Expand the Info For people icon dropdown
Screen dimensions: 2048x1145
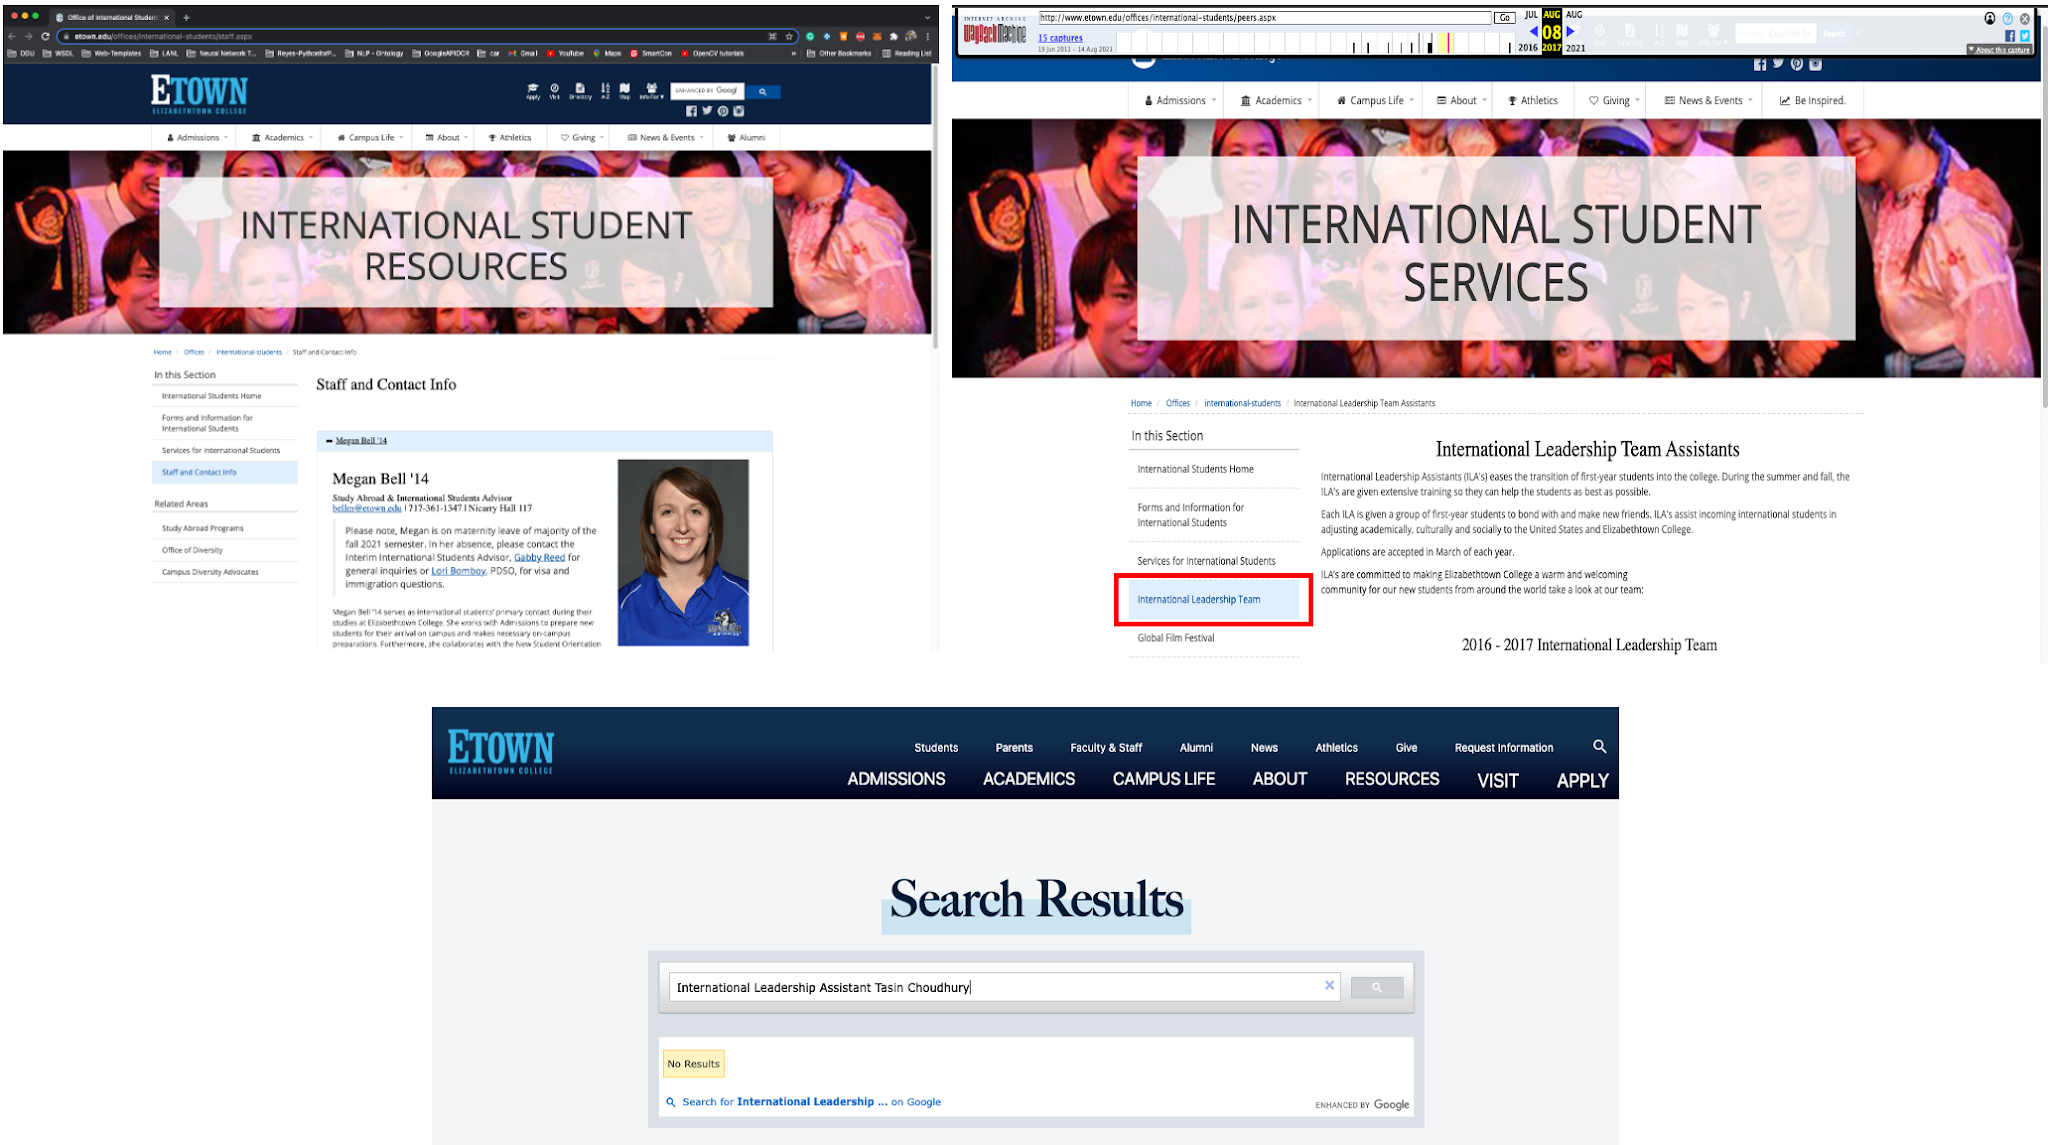[x=651, y=90]
